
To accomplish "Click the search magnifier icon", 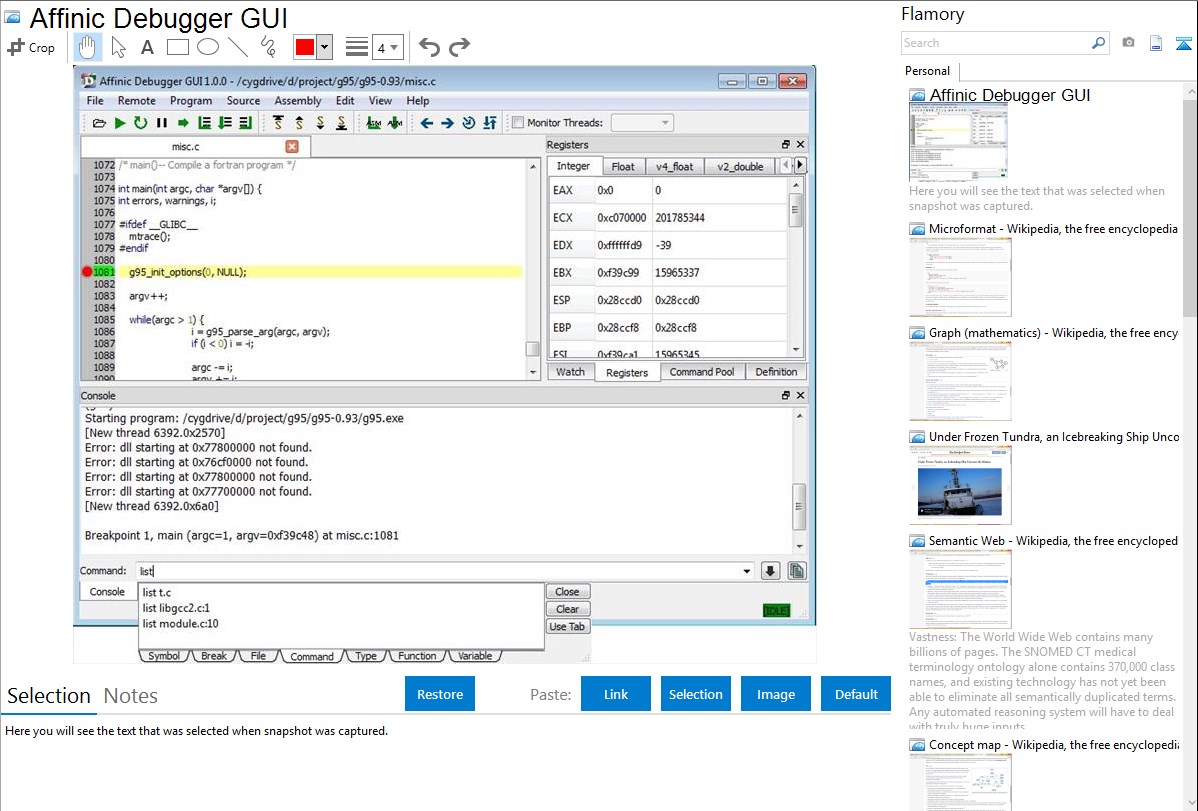I will coord(1098,43).
